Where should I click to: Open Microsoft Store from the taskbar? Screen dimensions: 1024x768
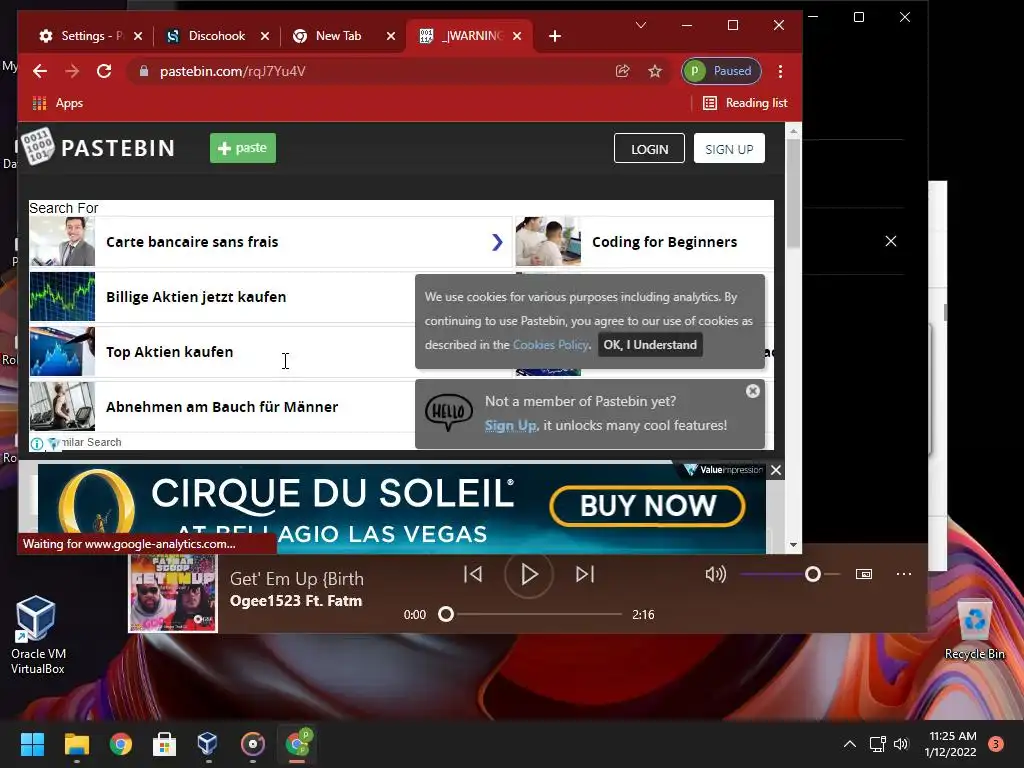tap(164, 744)
